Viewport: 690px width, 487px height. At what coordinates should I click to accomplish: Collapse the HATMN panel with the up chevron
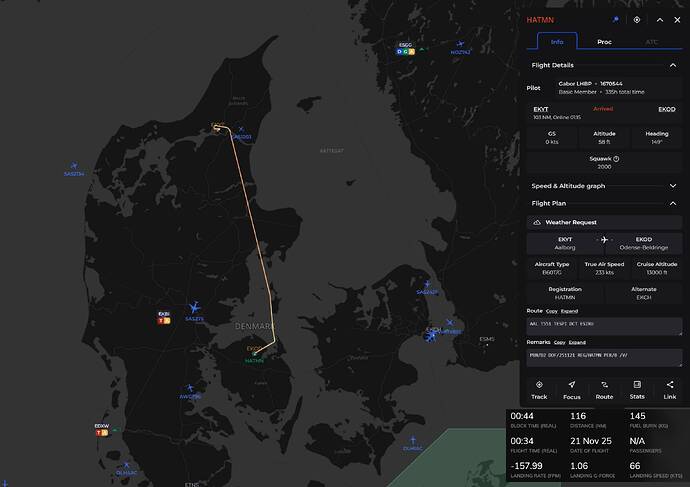click(x=660, y=20)
